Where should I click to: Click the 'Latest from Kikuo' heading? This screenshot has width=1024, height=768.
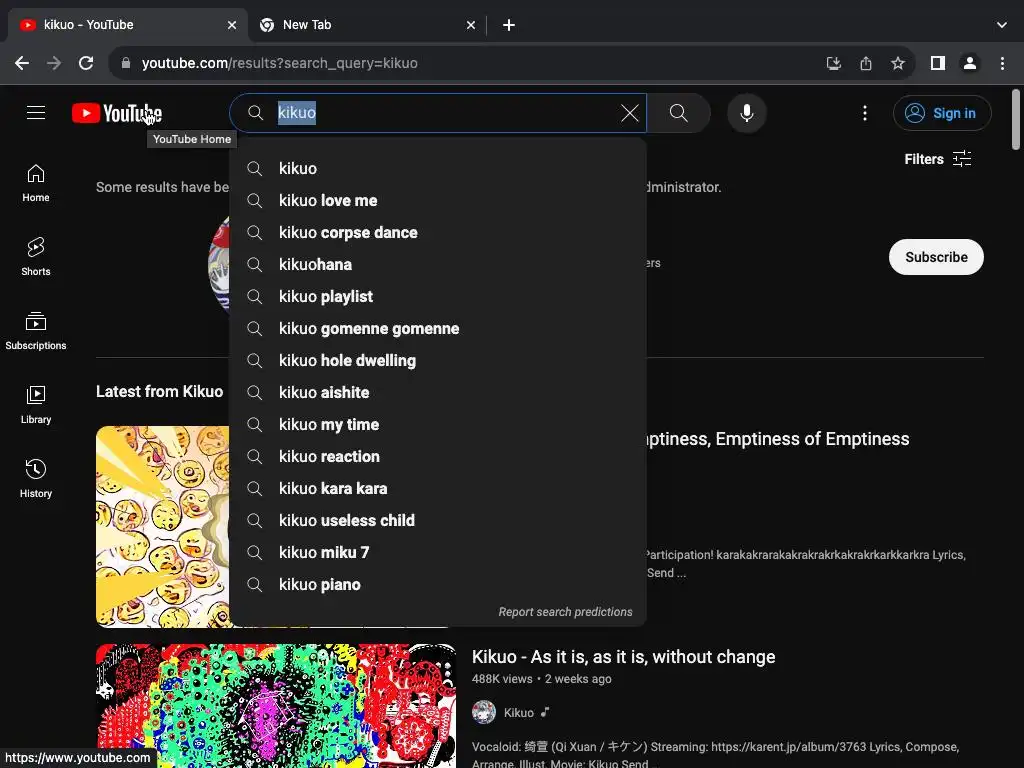coord(159,391)
